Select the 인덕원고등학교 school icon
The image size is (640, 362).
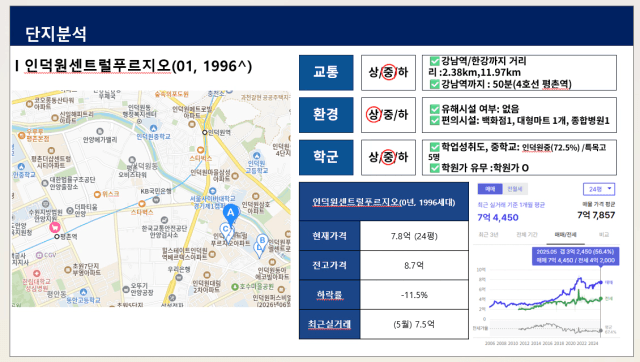pos(256,155)
